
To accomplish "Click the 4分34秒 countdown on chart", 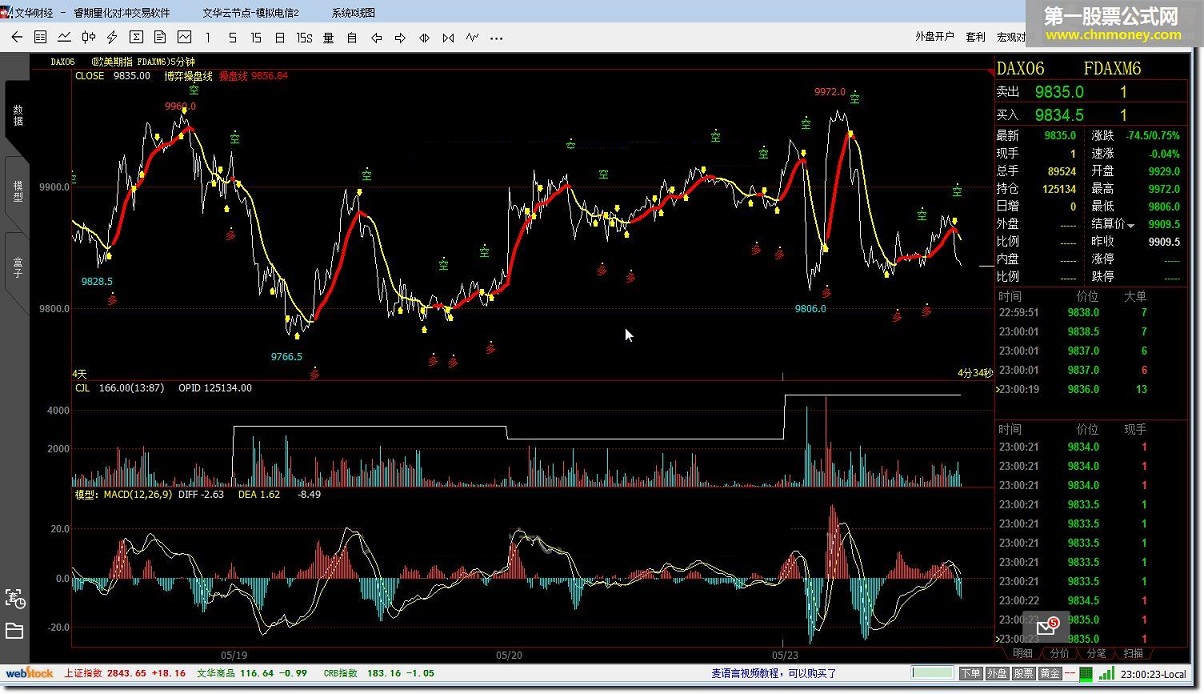I will [975, 373].
